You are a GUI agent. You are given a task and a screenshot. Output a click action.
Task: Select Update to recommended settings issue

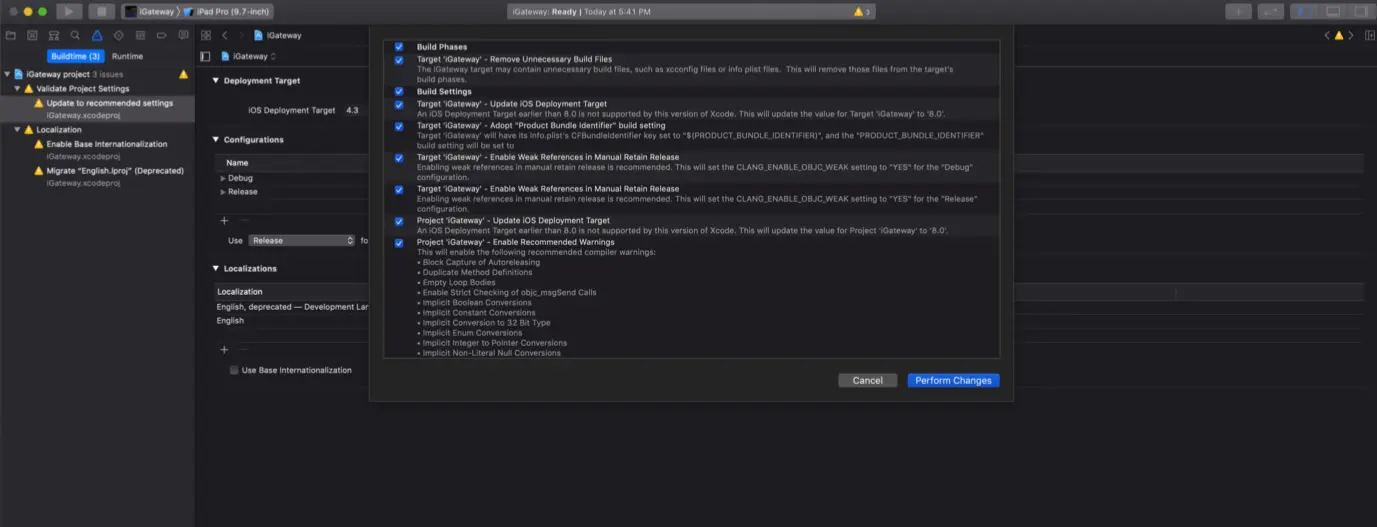[97, 108]
